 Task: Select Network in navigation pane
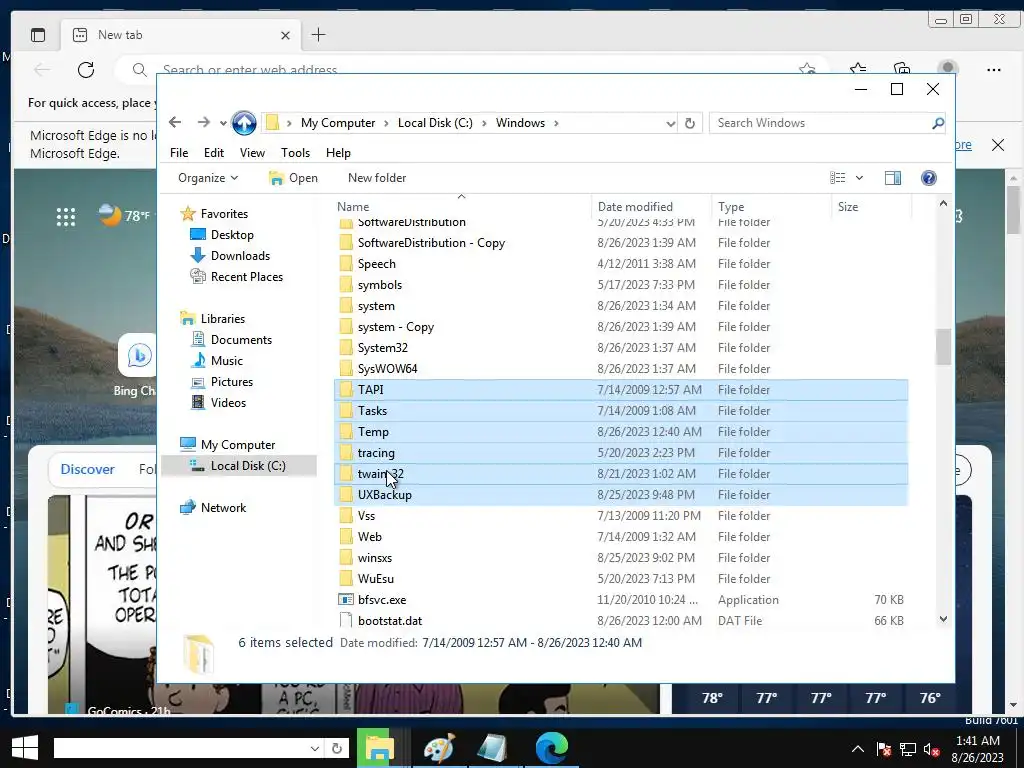[x=223, y=507]
